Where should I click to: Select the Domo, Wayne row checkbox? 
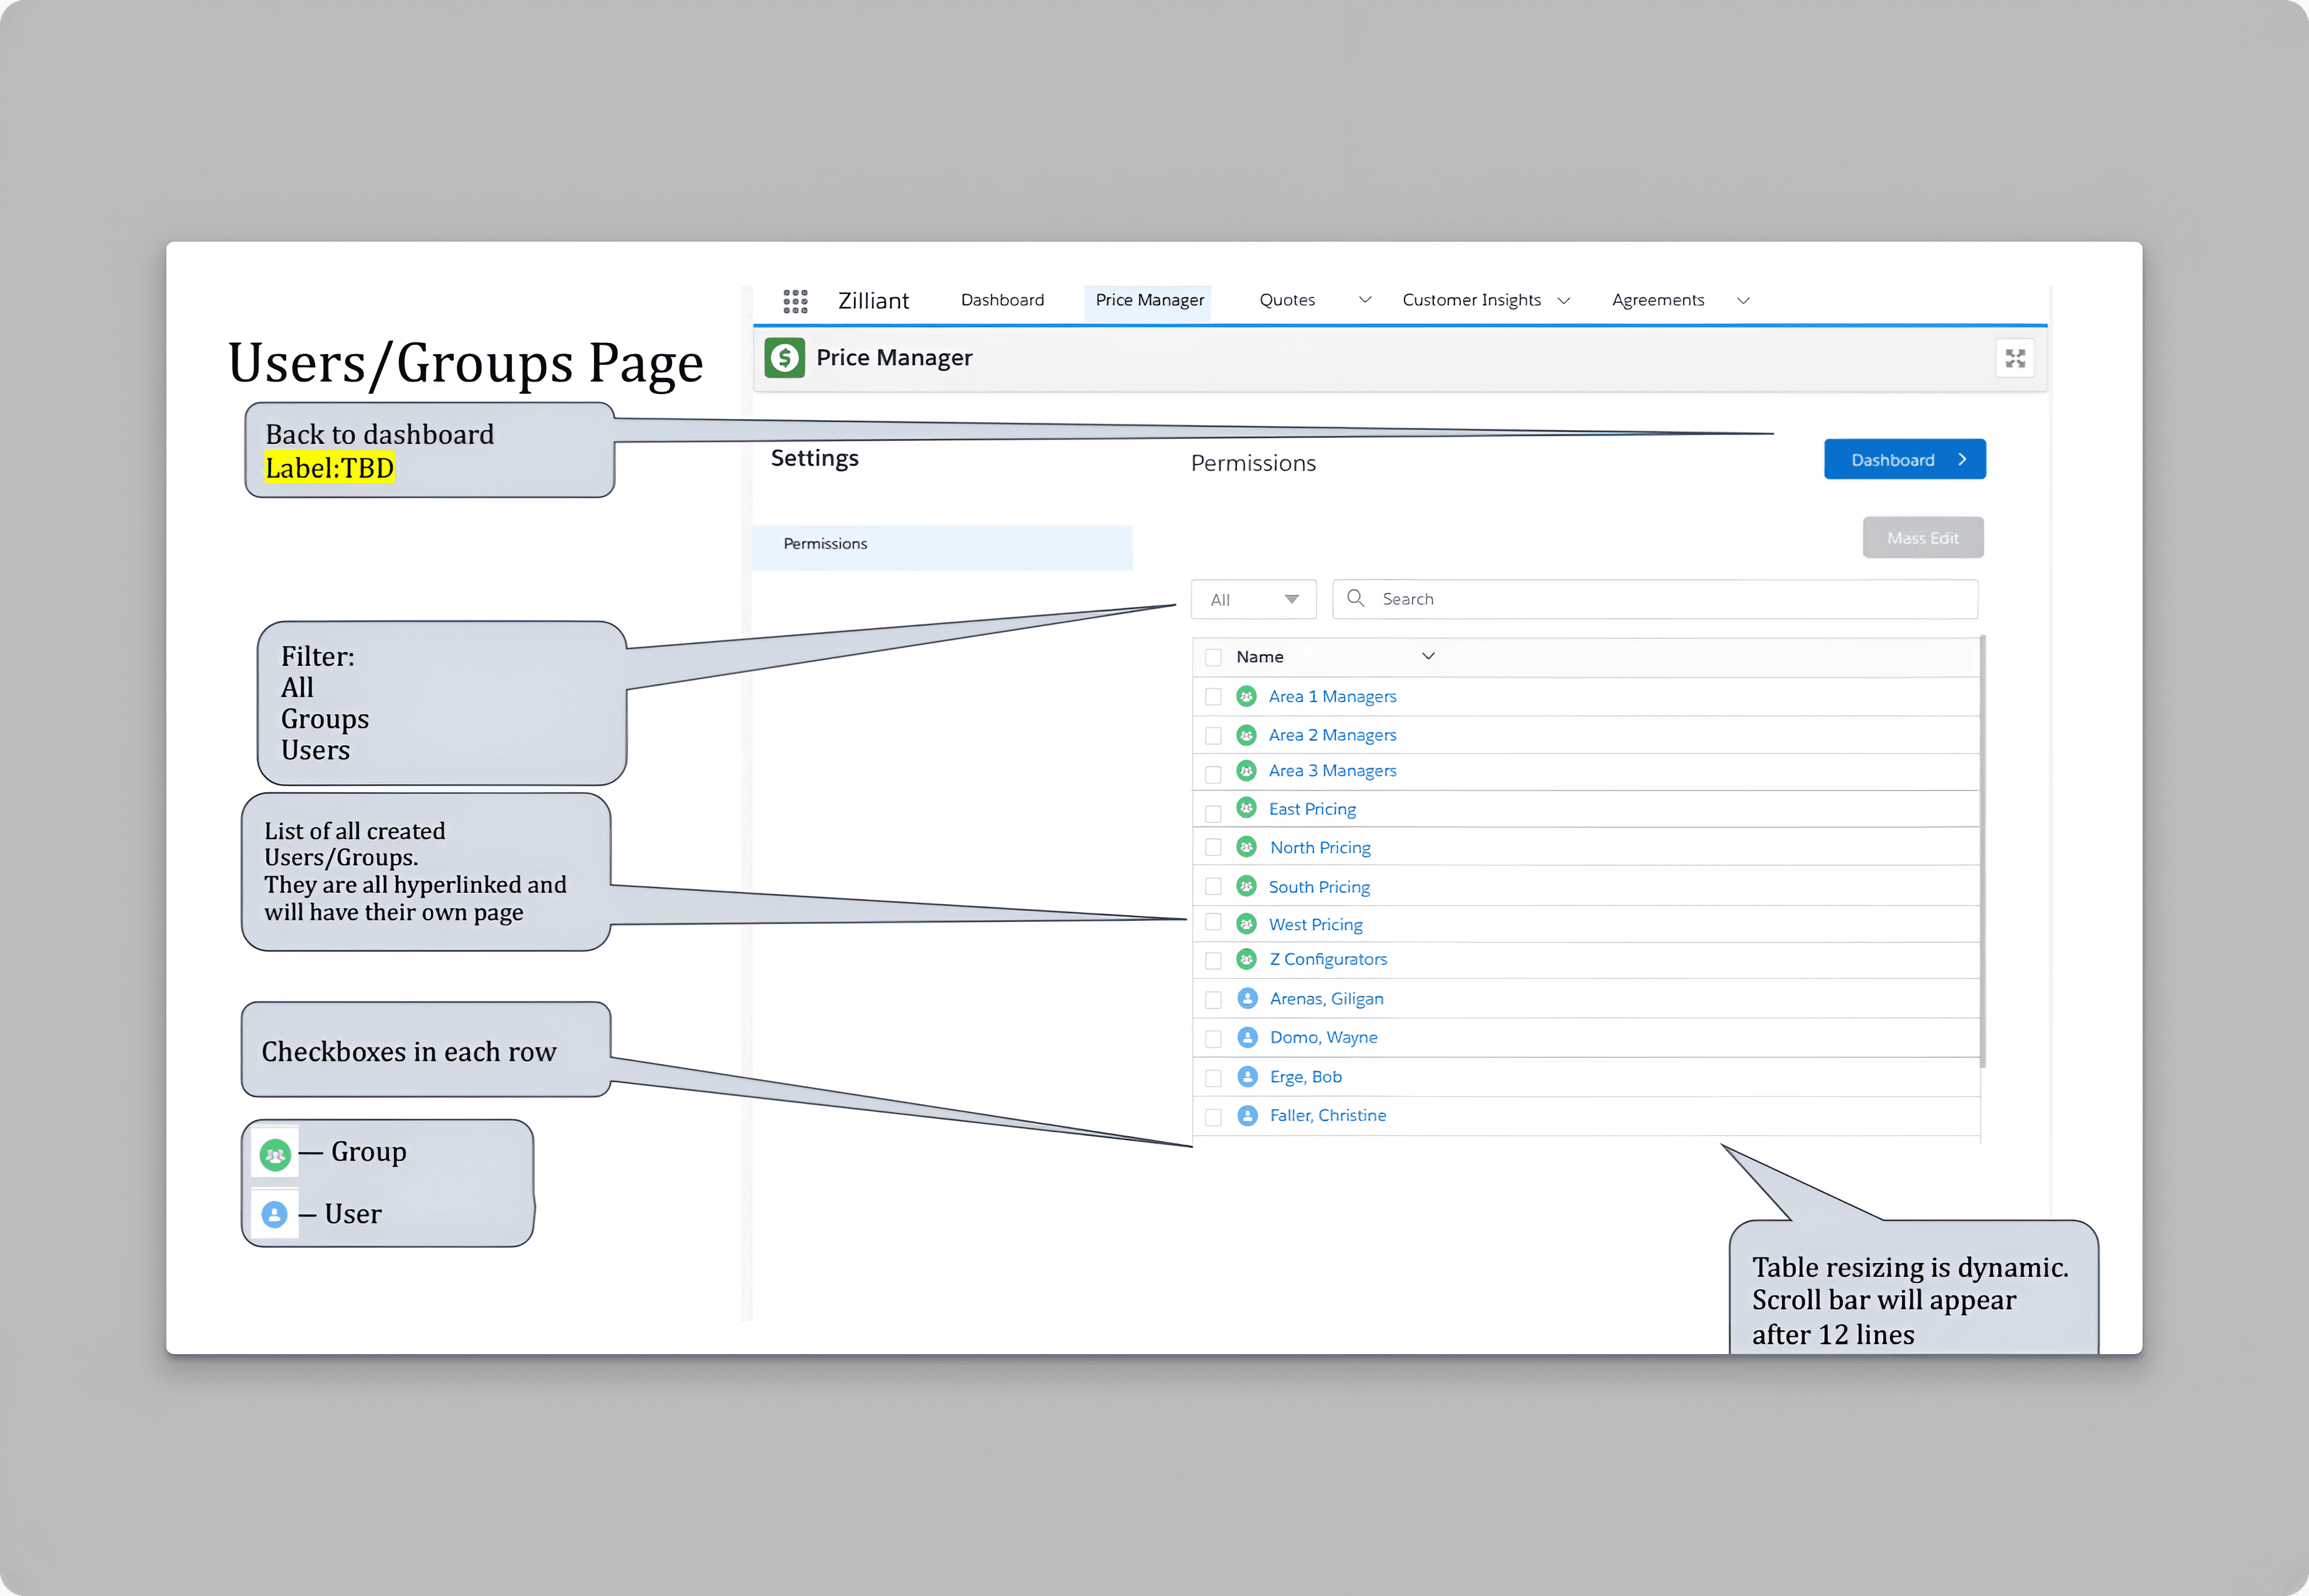click(1213, 1039)
